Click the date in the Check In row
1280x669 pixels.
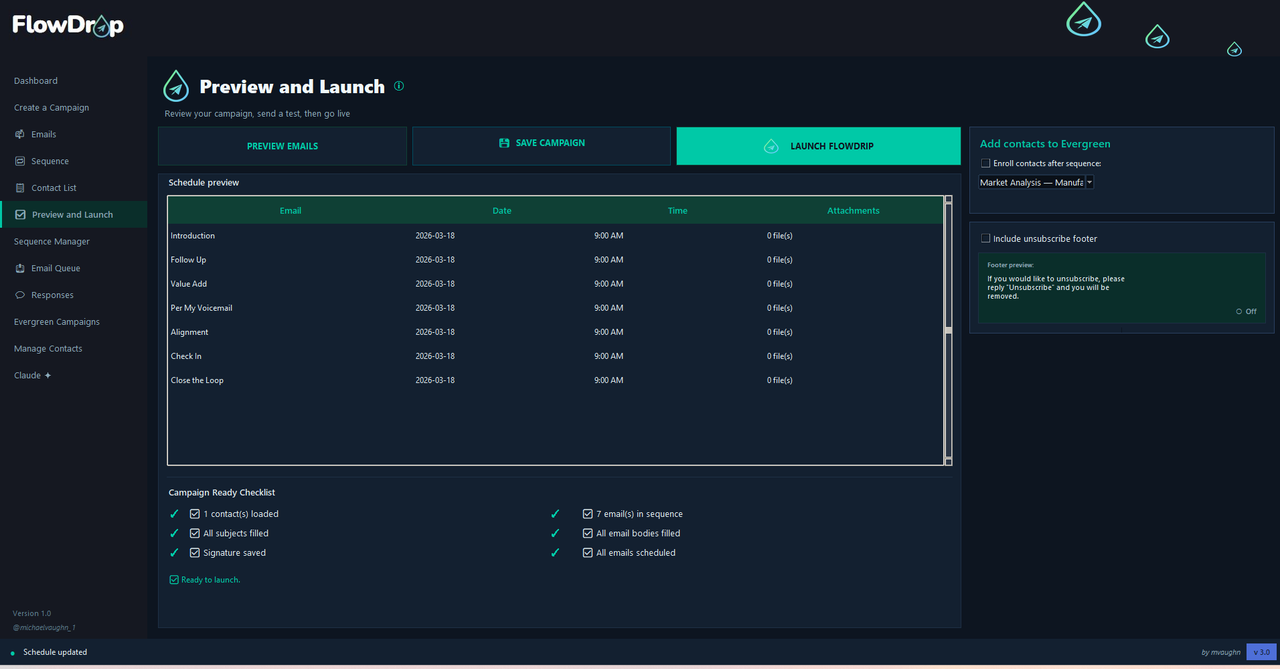click(435, 356)
